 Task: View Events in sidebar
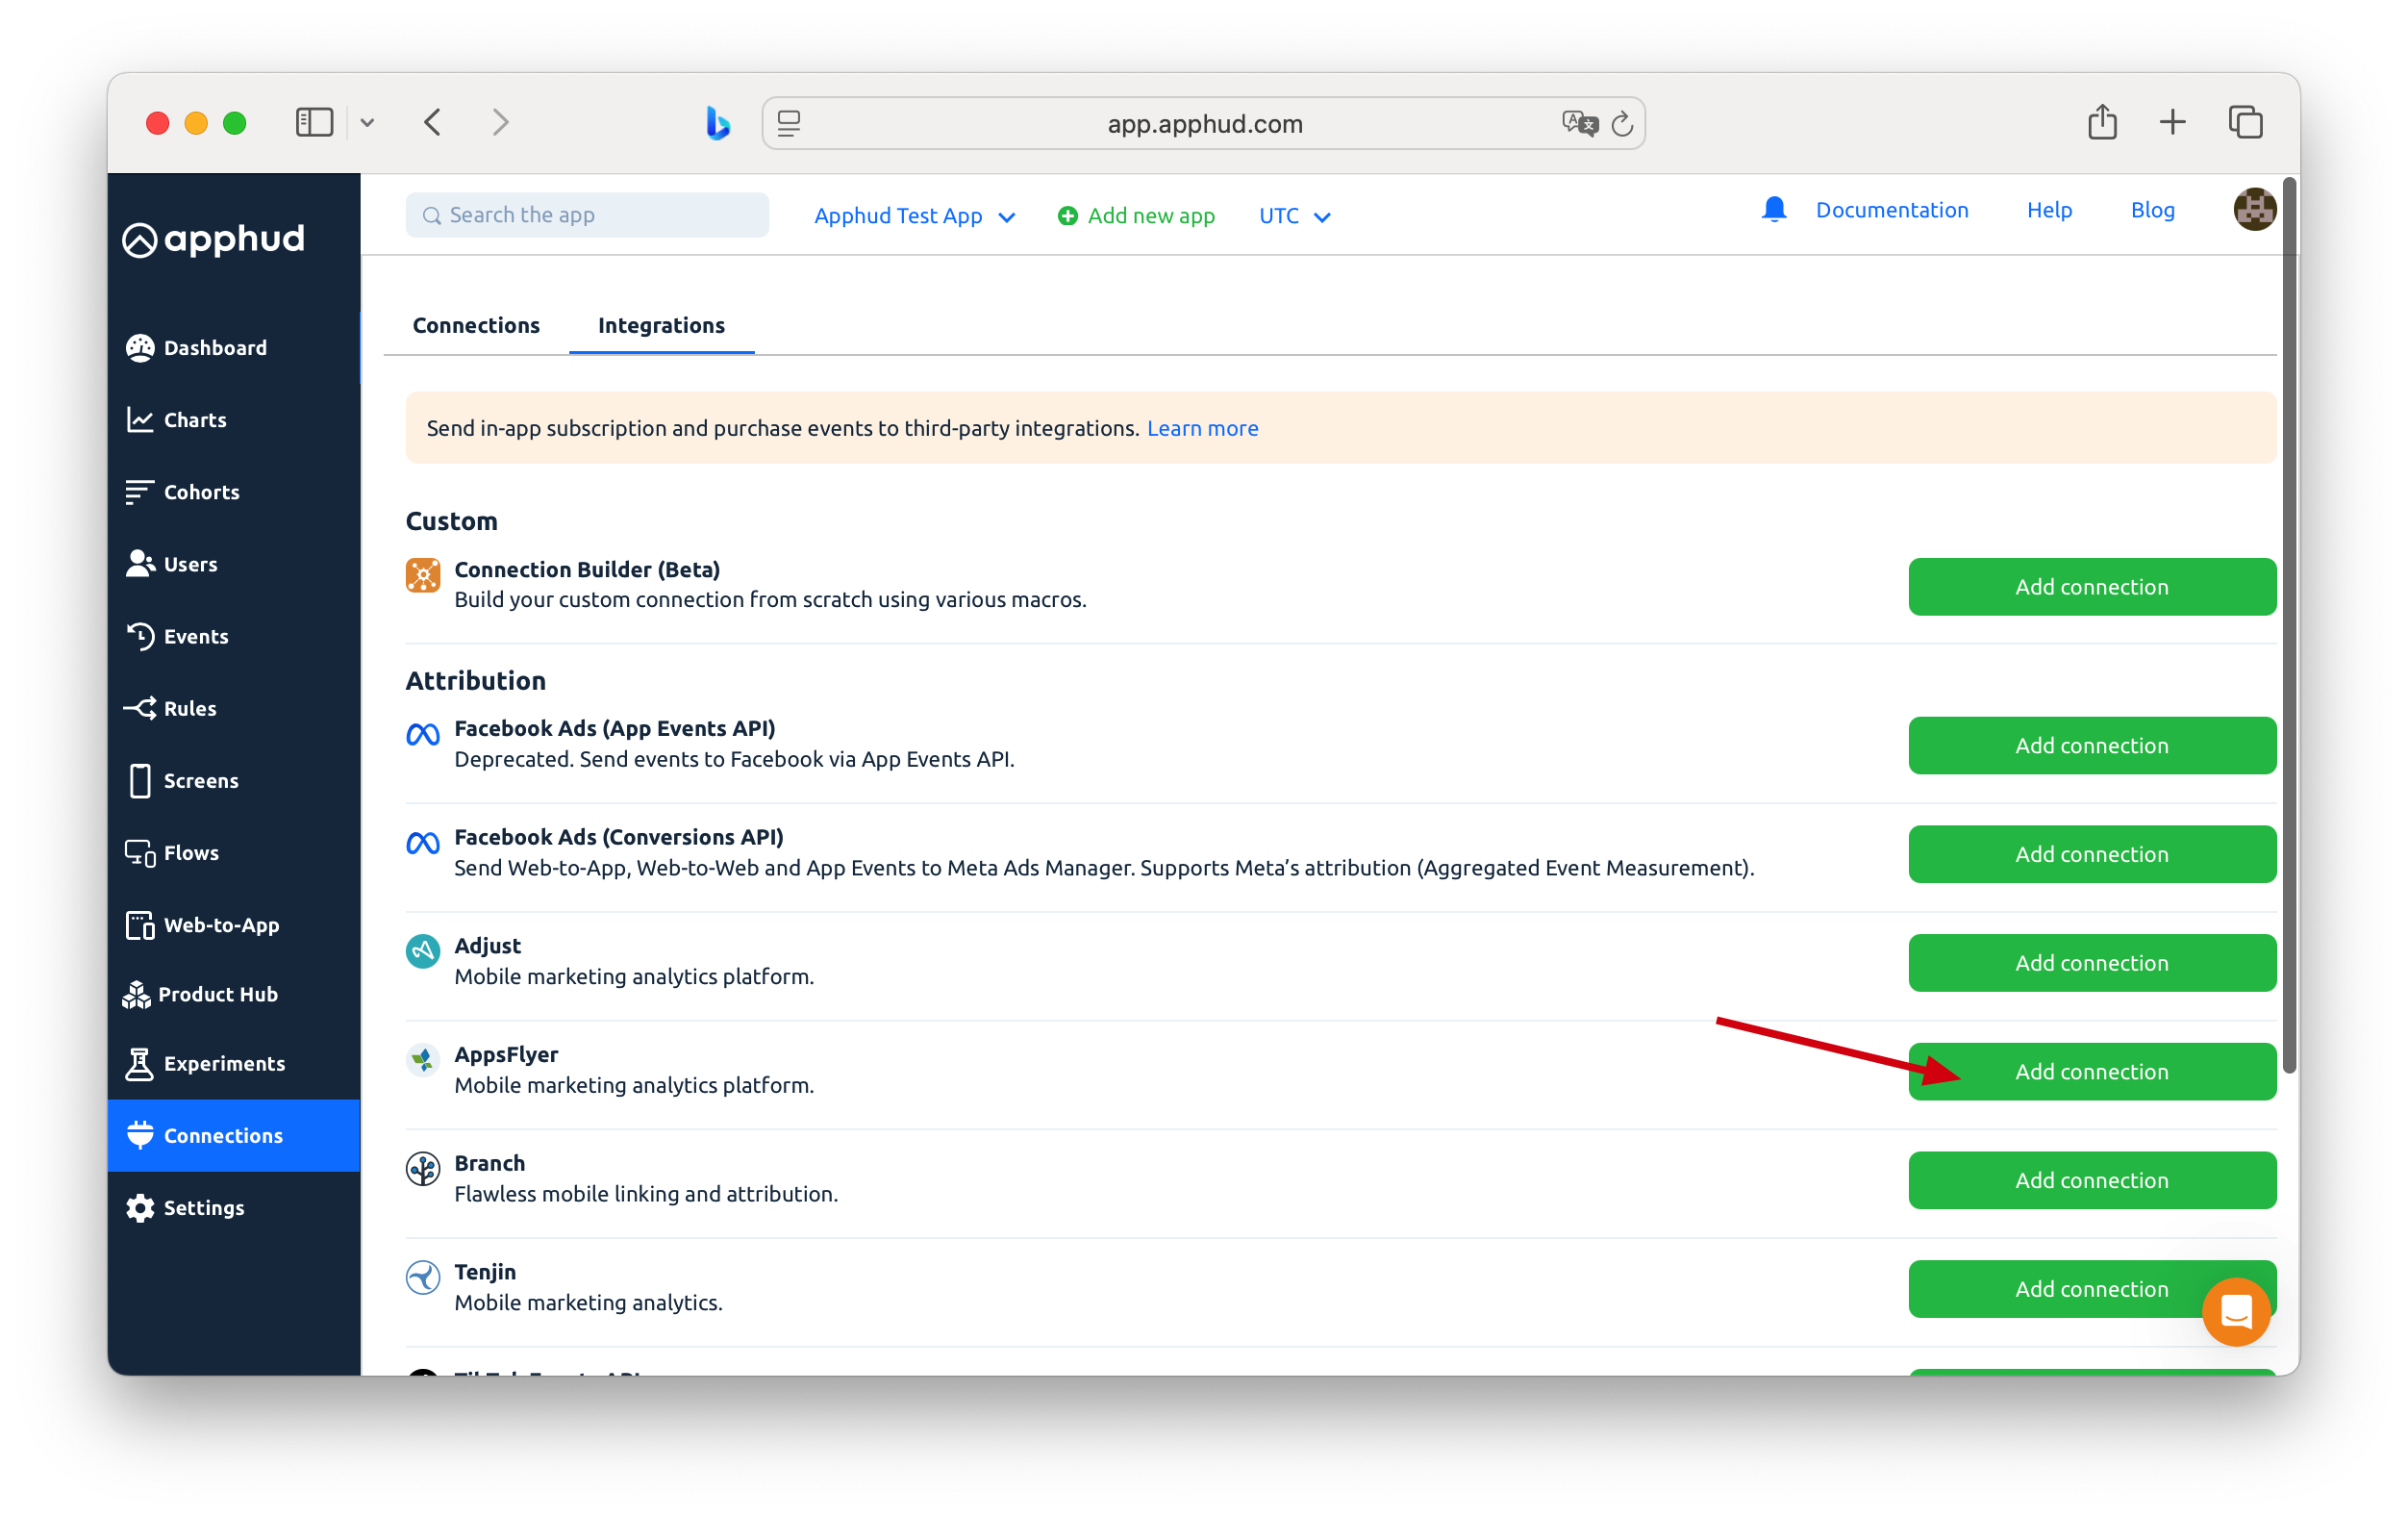point(233,636)
